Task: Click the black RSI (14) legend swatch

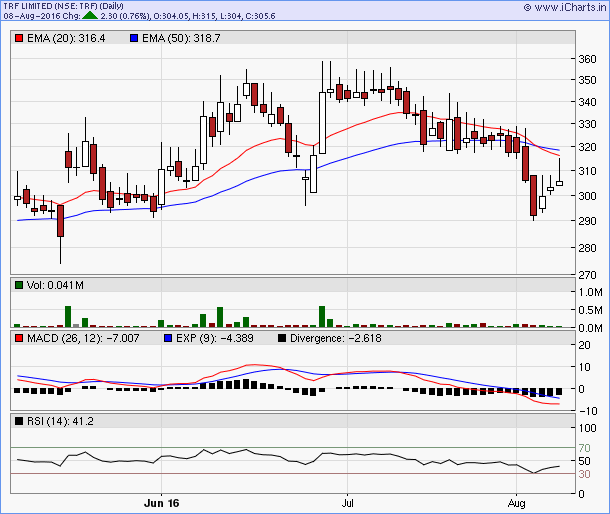Action: 19,421
